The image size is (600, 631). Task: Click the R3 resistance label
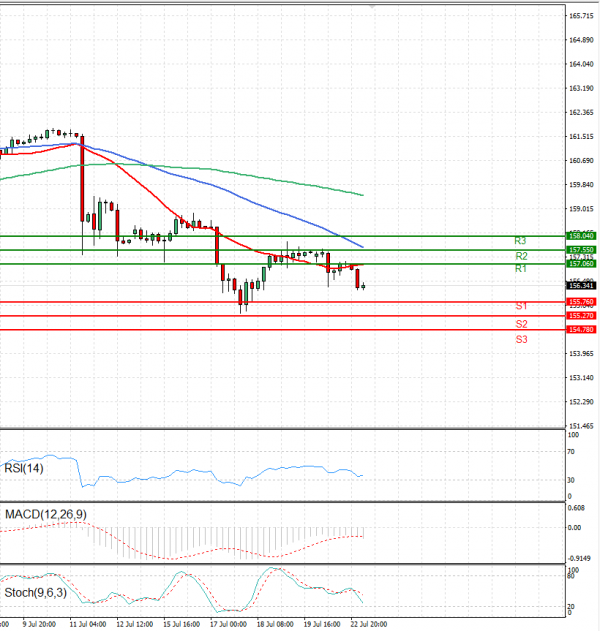tap(520, 241)
